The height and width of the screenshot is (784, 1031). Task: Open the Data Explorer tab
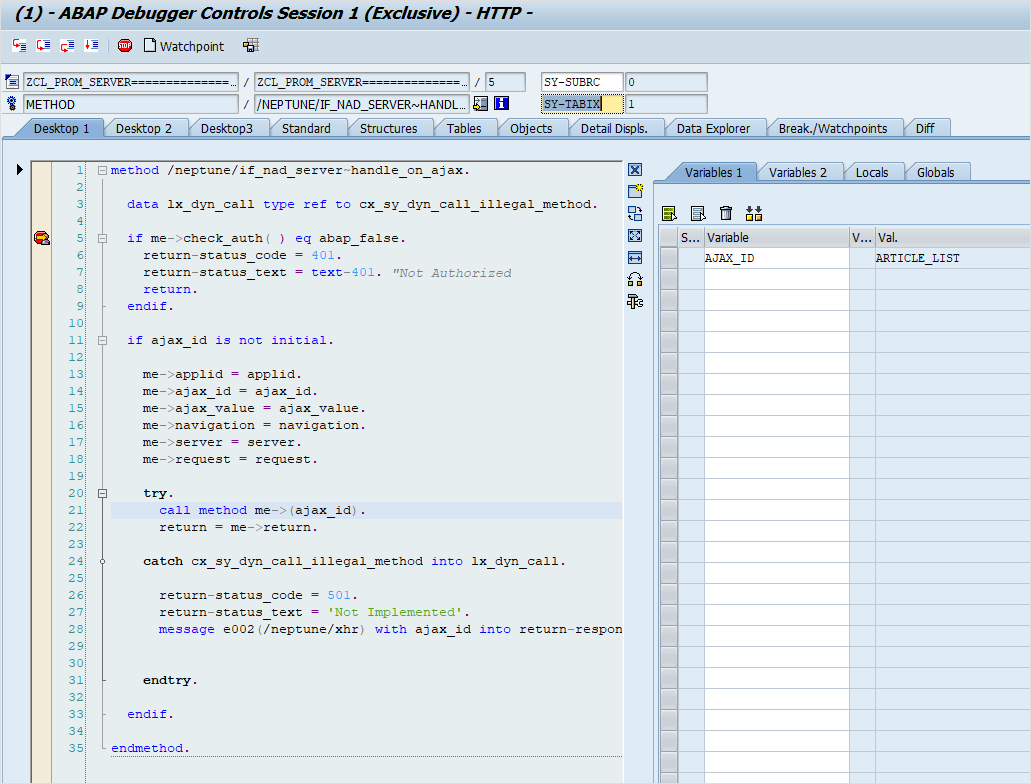click(x=712, y=128)
